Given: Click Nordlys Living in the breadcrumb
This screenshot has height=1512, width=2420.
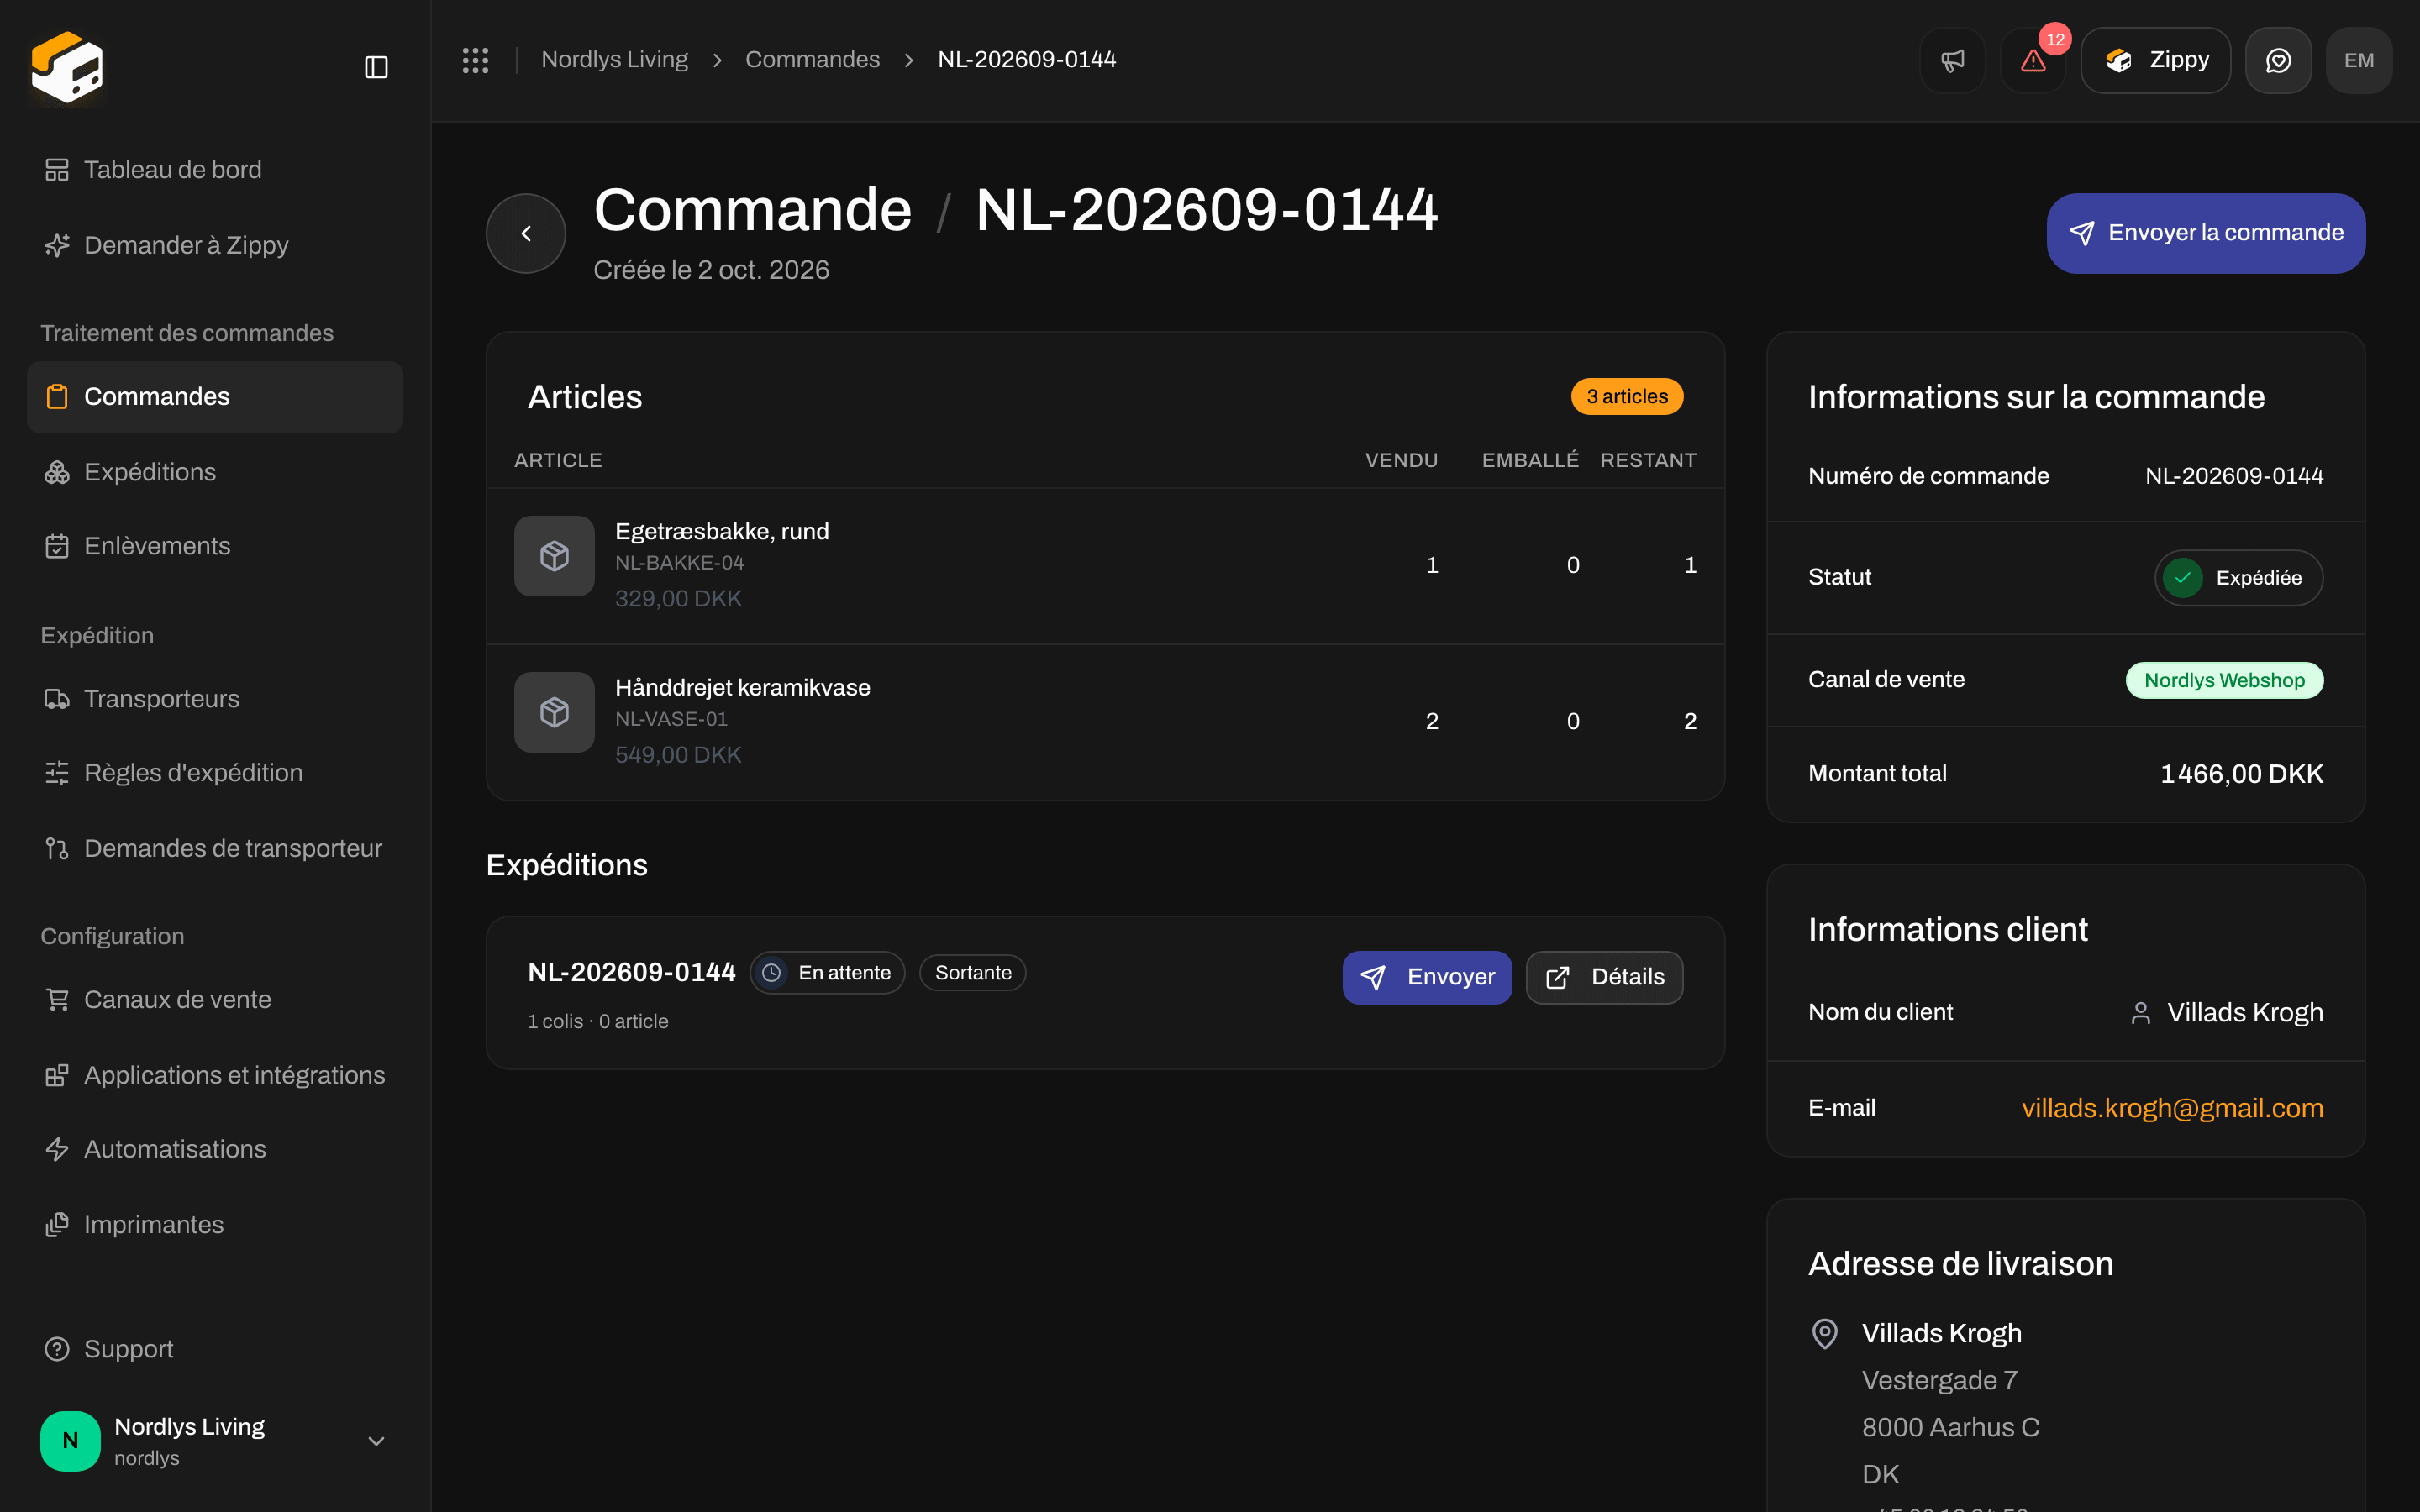Looking at the screenshot, I should click(x=614, y=60).
